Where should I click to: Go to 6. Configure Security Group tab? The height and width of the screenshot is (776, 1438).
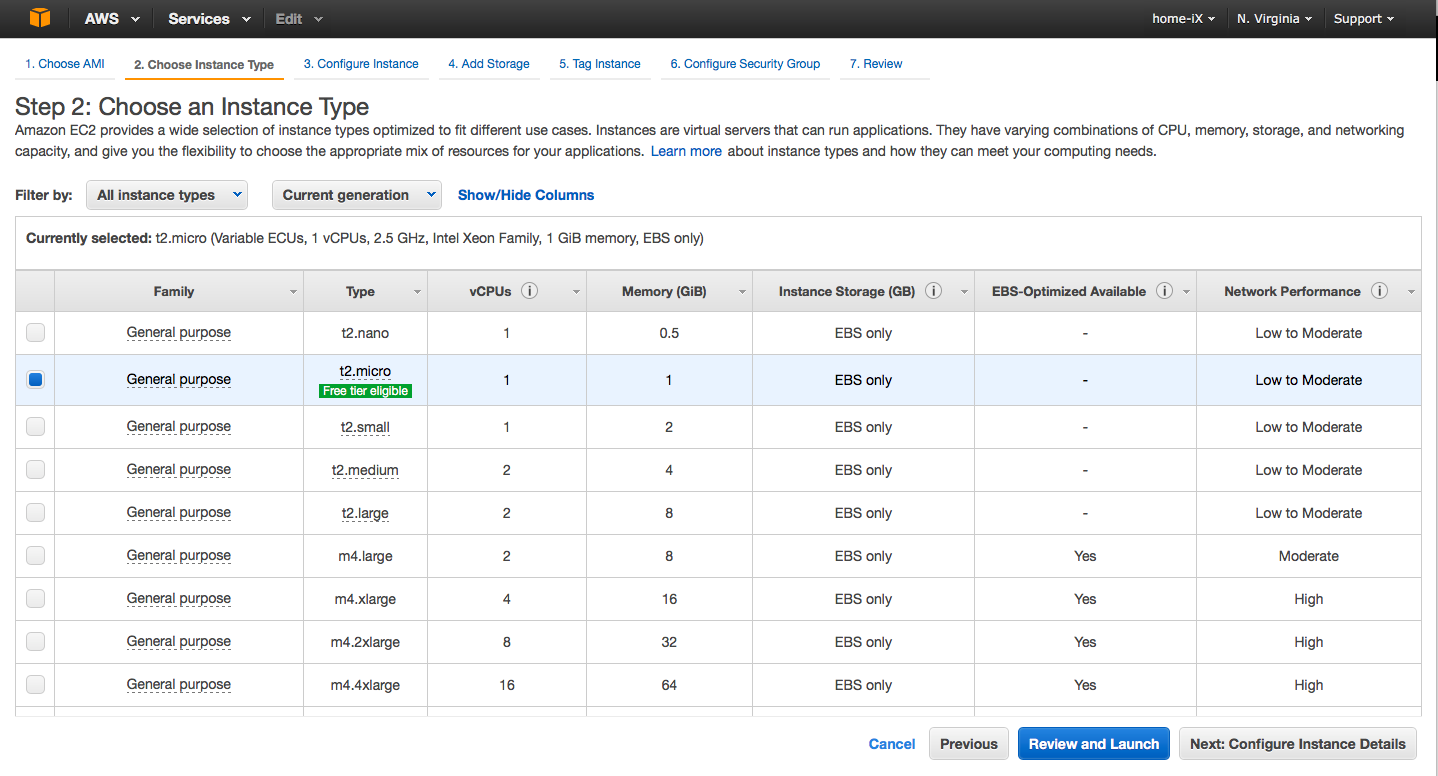tap(745, 64)
